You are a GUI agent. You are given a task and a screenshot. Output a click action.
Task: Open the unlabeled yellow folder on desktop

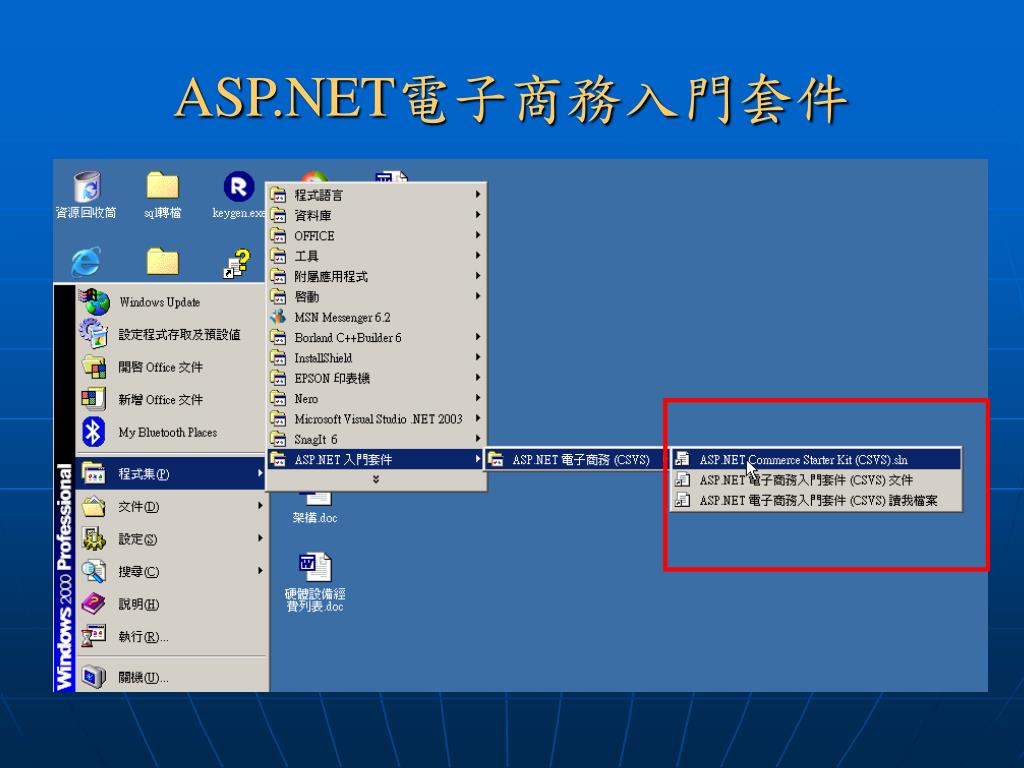pyautogui.click(x=163, y=262)
